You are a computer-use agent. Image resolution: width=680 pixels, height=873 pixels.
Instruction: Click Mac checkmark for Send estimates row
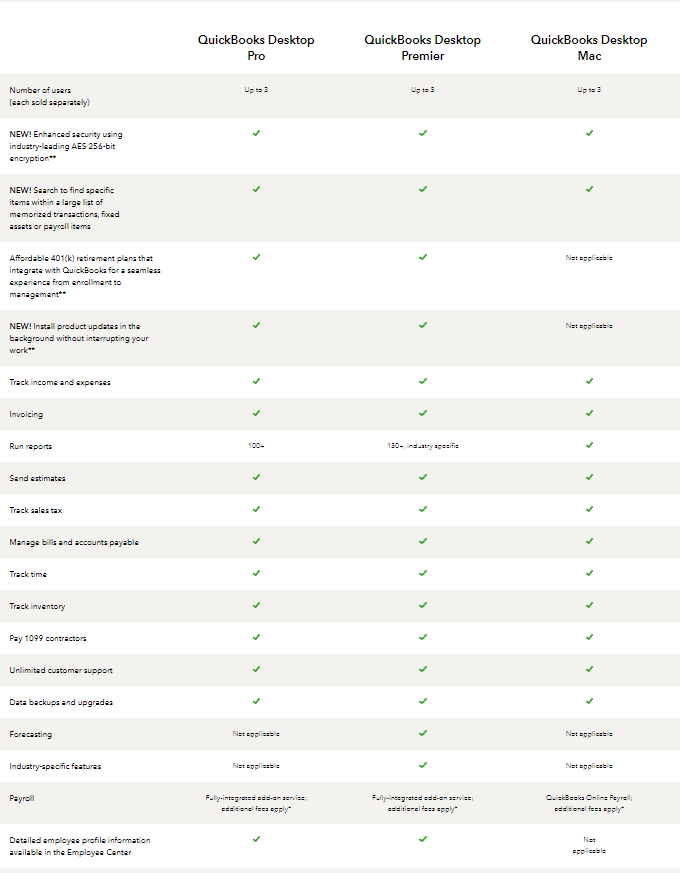click(589, 477)
